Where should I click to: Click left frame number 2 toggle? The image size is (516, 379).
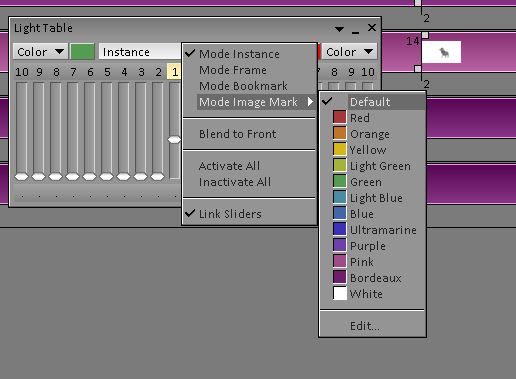[x=158, y=72]
